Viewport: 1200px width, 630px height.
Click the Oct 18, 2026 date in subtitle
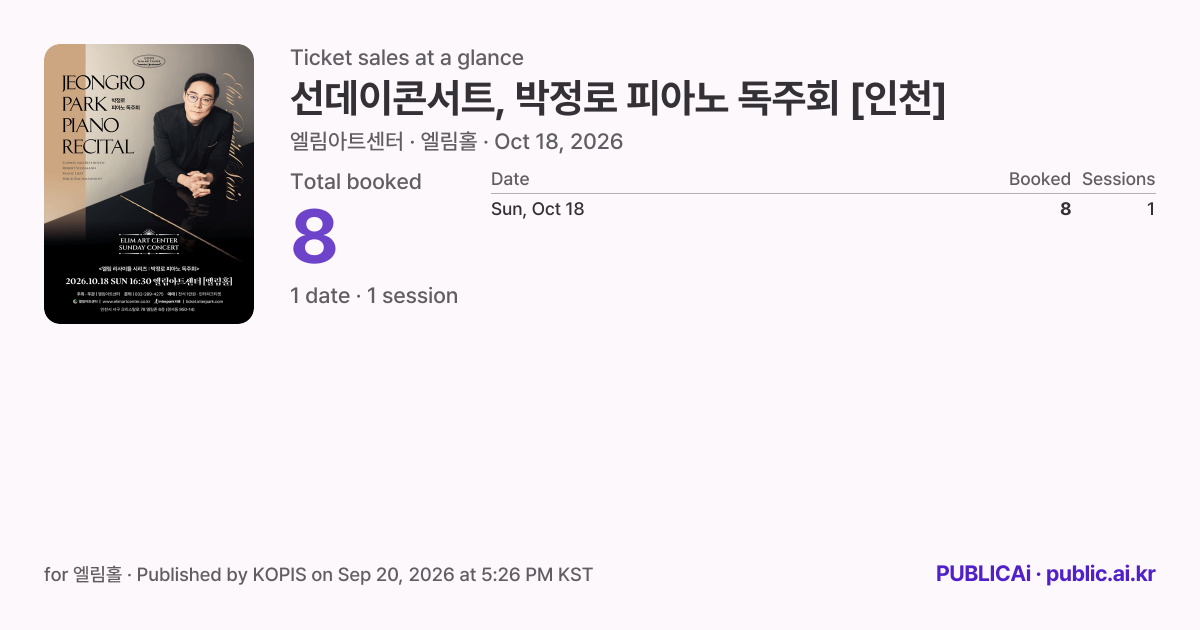tap(559, 142)
